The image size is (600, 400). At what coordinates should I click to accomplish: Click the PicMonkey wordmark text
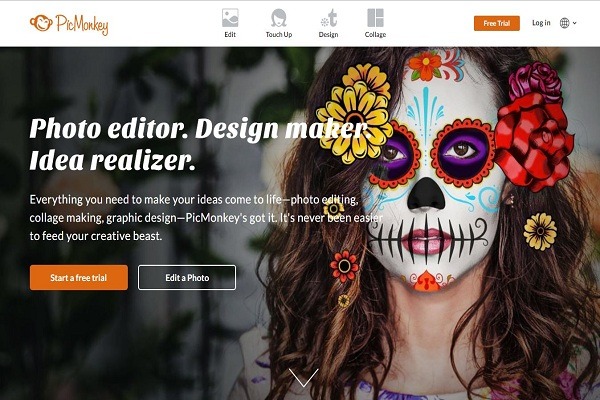coord(82,24)
